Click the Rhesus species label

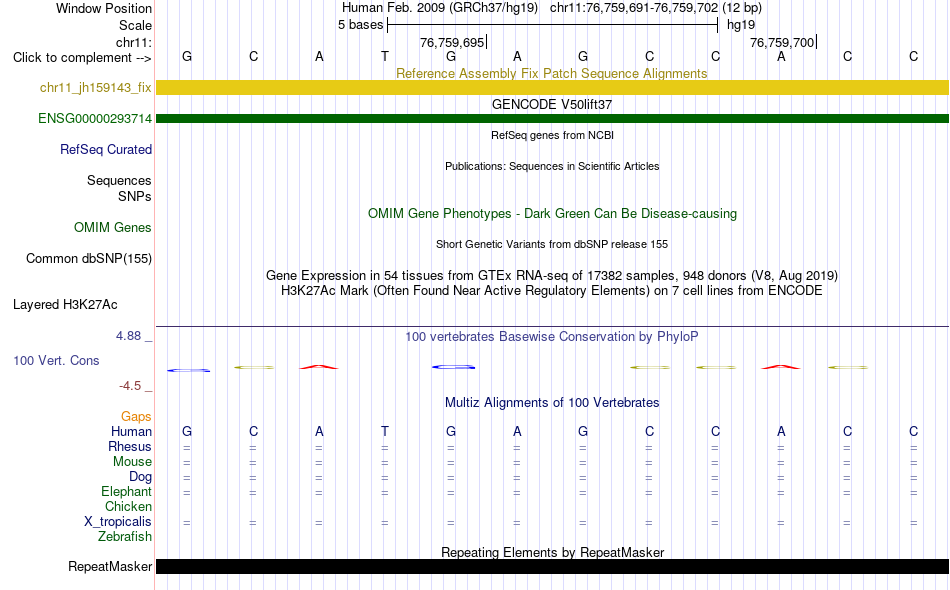point(130,447)
